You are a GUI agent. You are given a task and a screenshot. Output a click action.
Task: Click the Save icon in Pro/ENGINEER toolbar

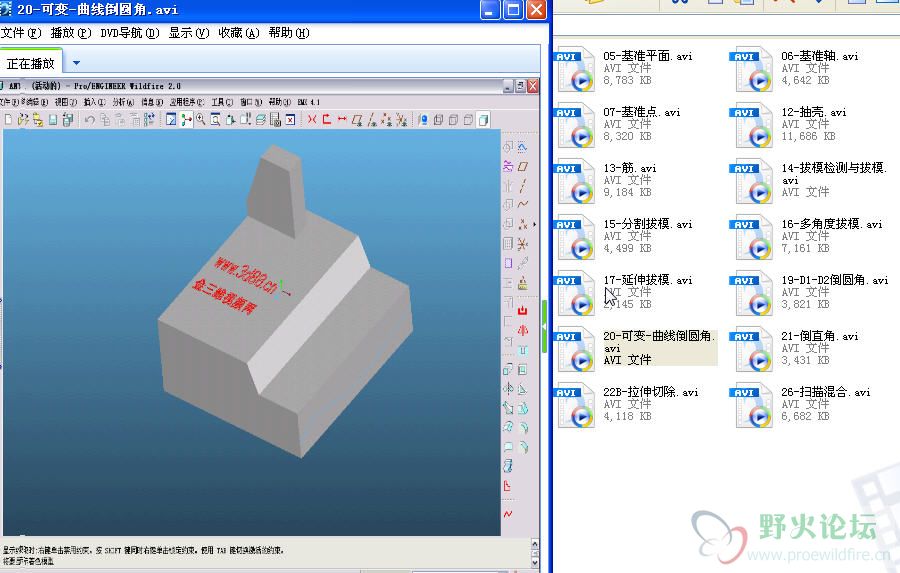53,119
